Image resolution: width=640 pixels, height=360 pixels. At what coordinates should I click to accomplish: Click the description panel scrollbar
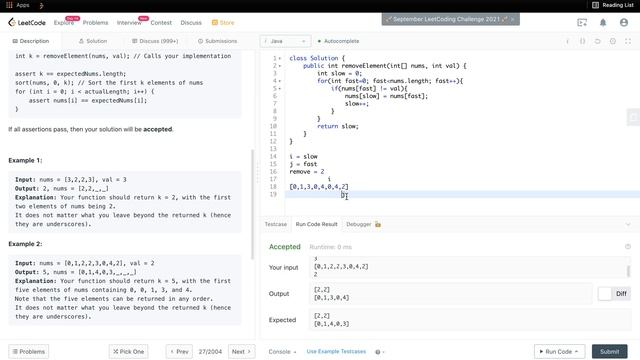coord(253,204)
